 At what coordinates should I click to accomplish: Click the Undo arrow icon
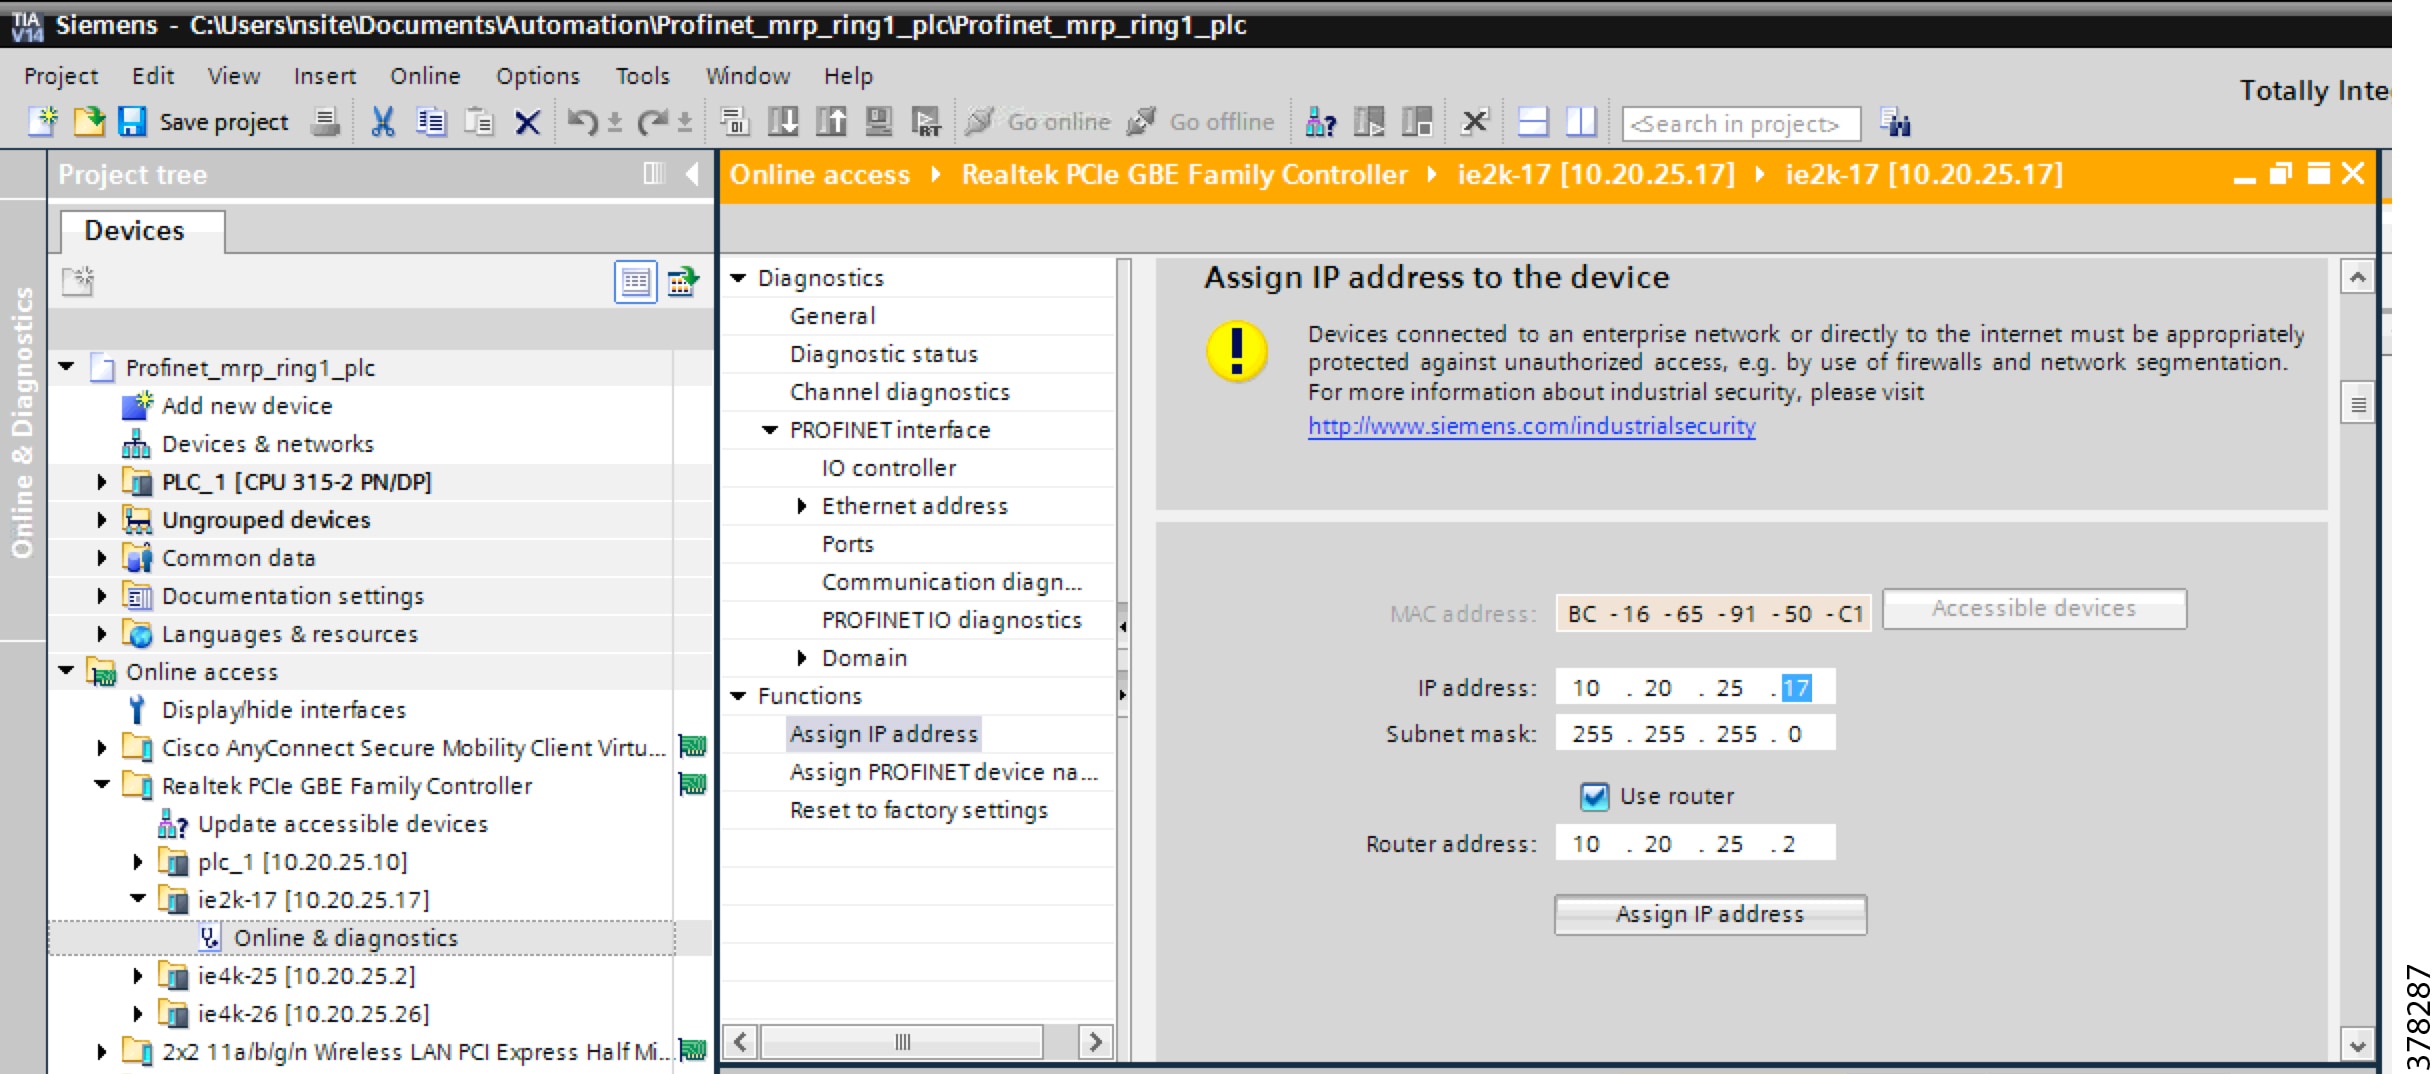582,122
